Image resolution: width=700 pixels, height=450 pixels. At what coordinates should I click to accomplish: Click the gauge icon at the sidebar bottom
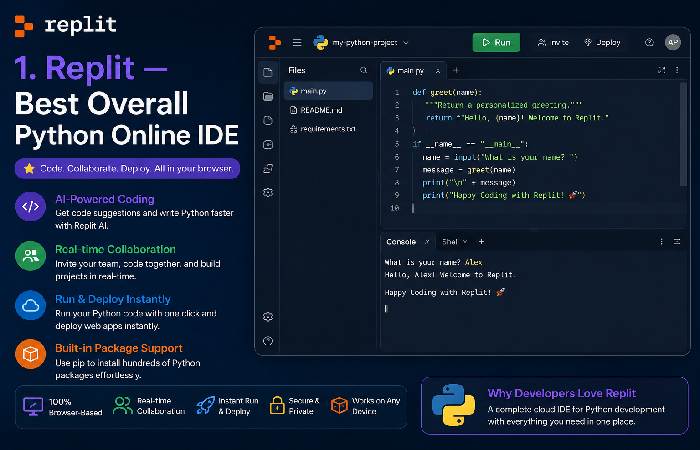coord(268,341)
